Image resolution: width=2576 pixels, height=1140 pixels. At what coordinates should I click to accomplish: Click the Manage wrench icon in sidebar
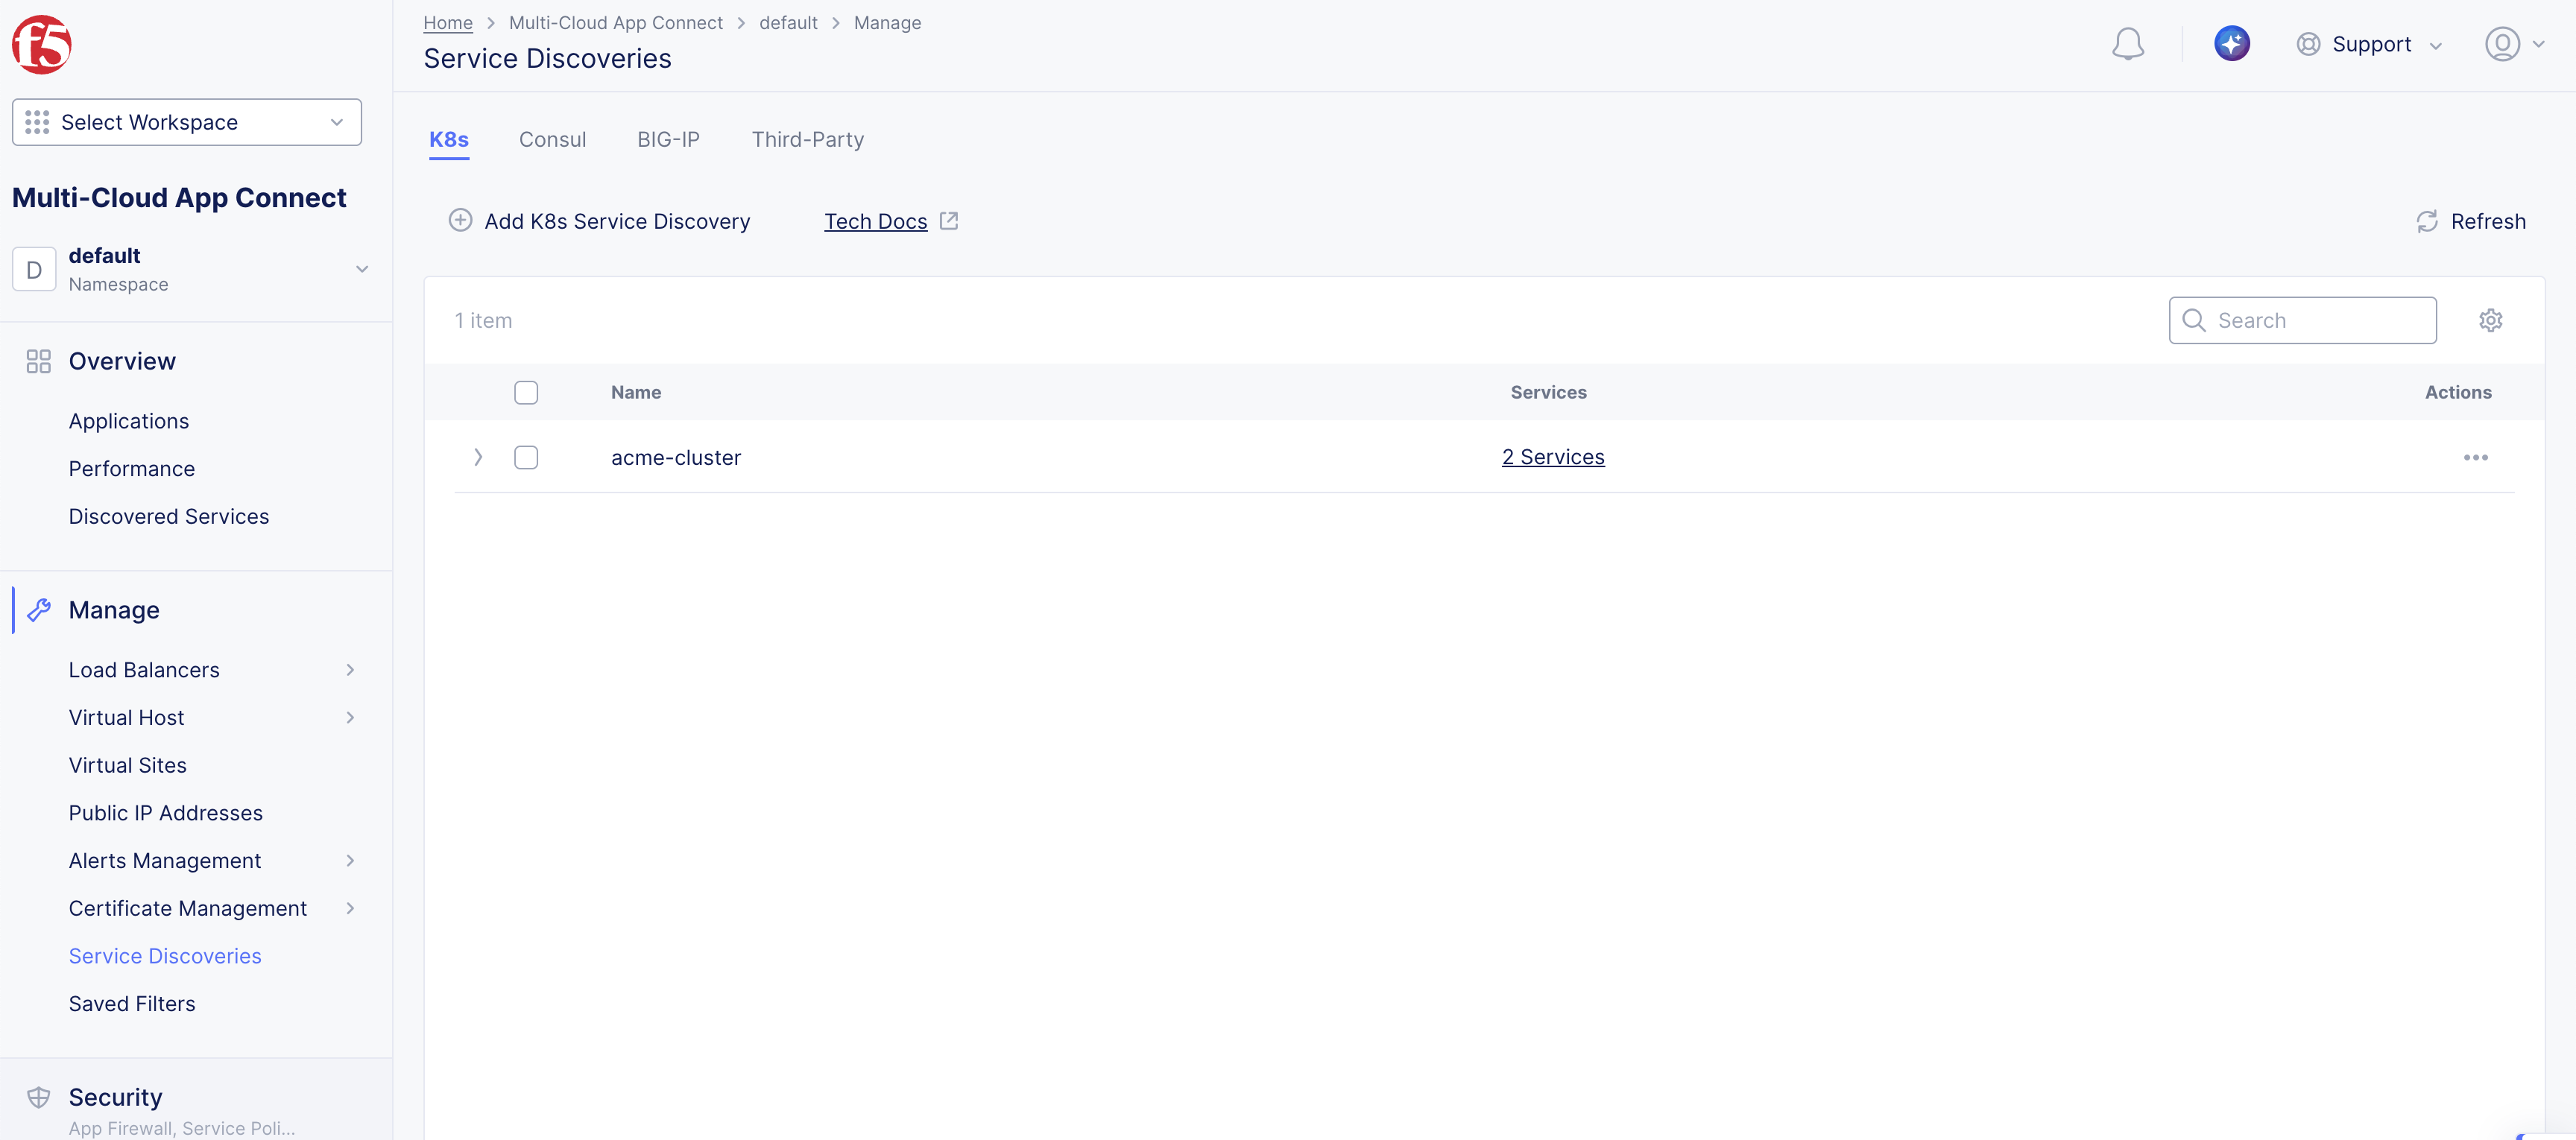coord(38,610)
